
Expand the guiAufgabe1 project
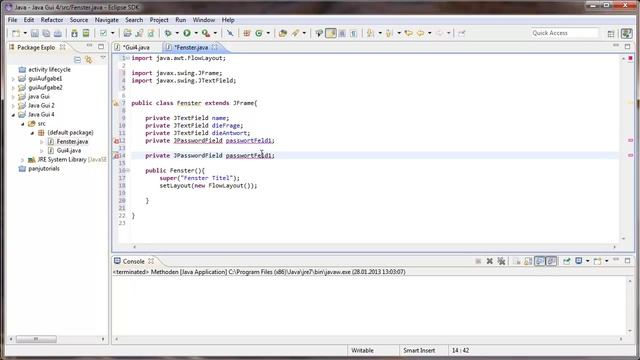click(13, 79)
